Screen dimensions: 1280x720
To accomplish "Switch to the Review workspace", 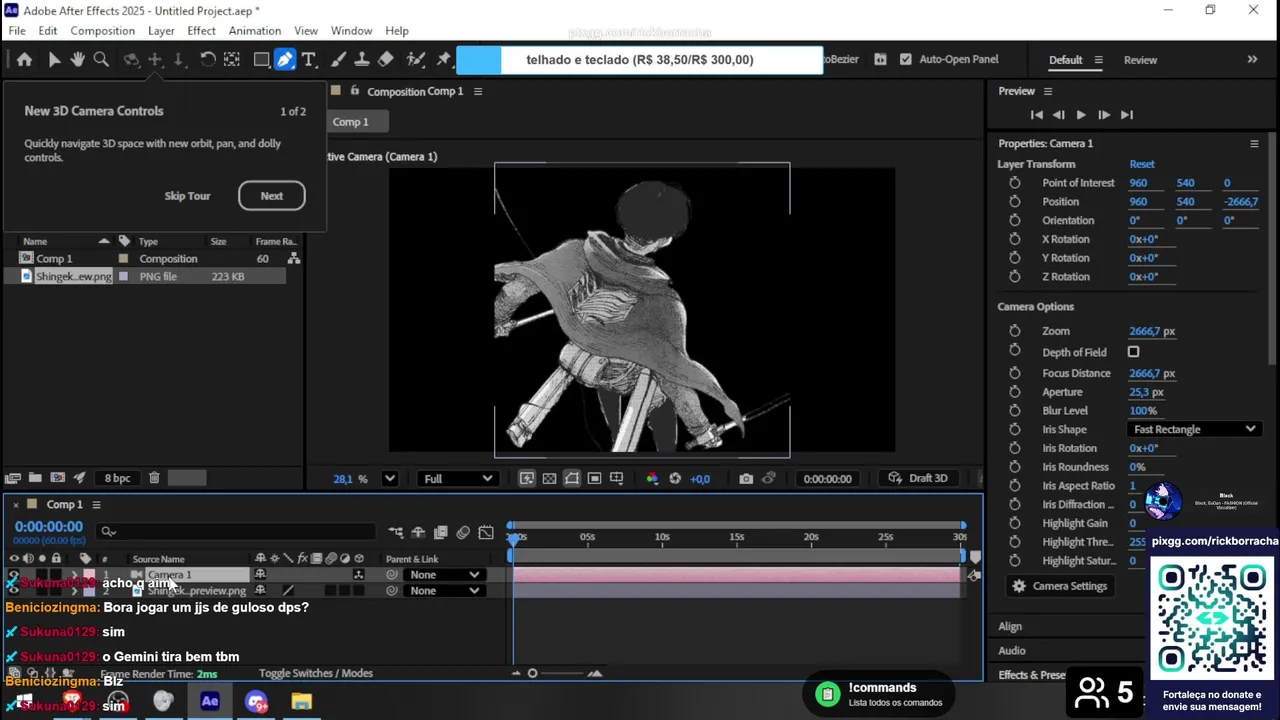I will pyautogui.click(x=1140, y=60).
